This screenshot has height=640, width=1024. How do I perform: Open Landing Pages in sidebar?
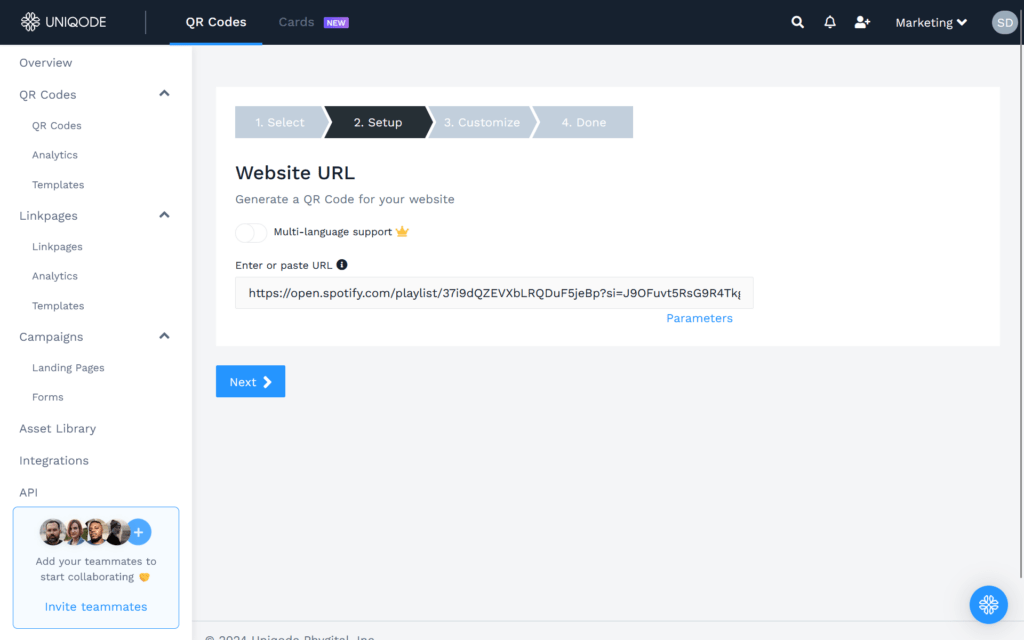69,368
